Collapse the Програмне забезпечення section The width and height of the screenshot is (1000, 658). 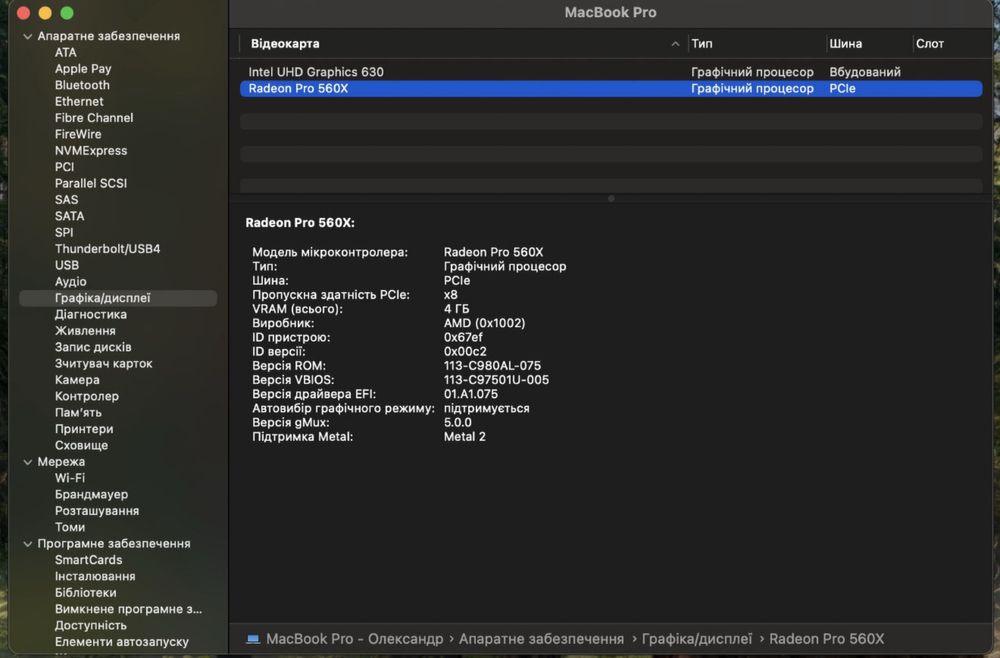(27, 544)
